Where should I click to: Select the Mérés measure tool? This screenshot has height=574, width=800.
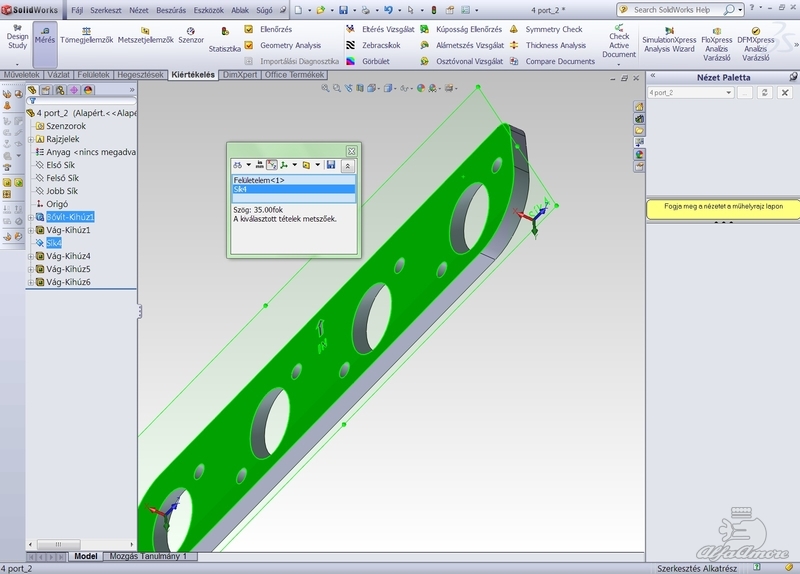(45, 38)
